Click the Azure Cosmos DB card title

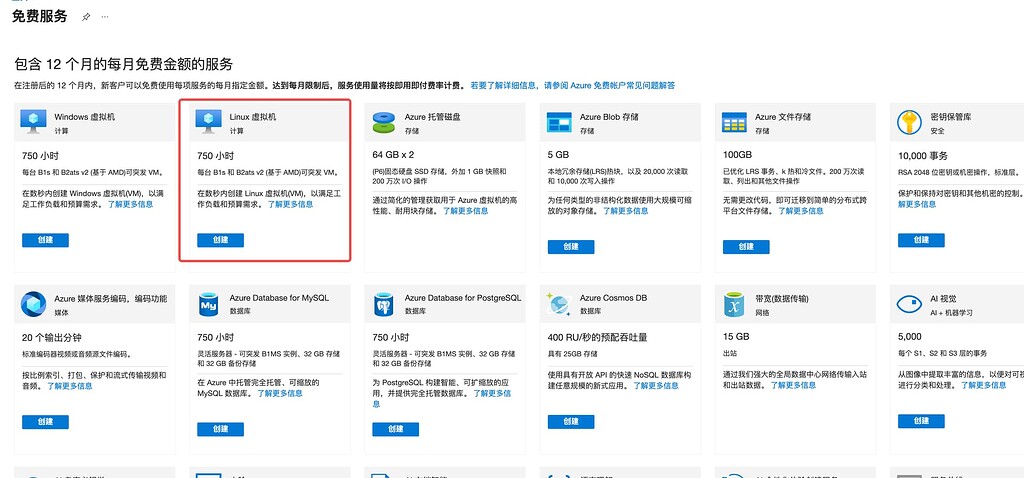point(613,298)
